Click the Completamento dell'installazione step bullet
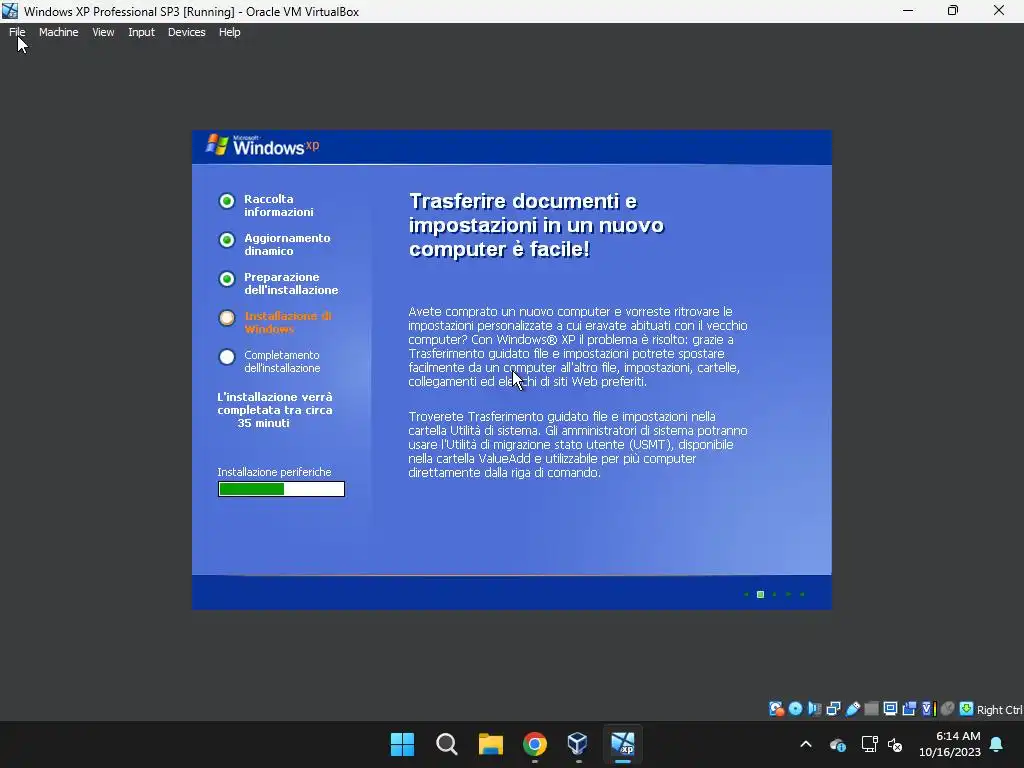 (x=227, y=357)
